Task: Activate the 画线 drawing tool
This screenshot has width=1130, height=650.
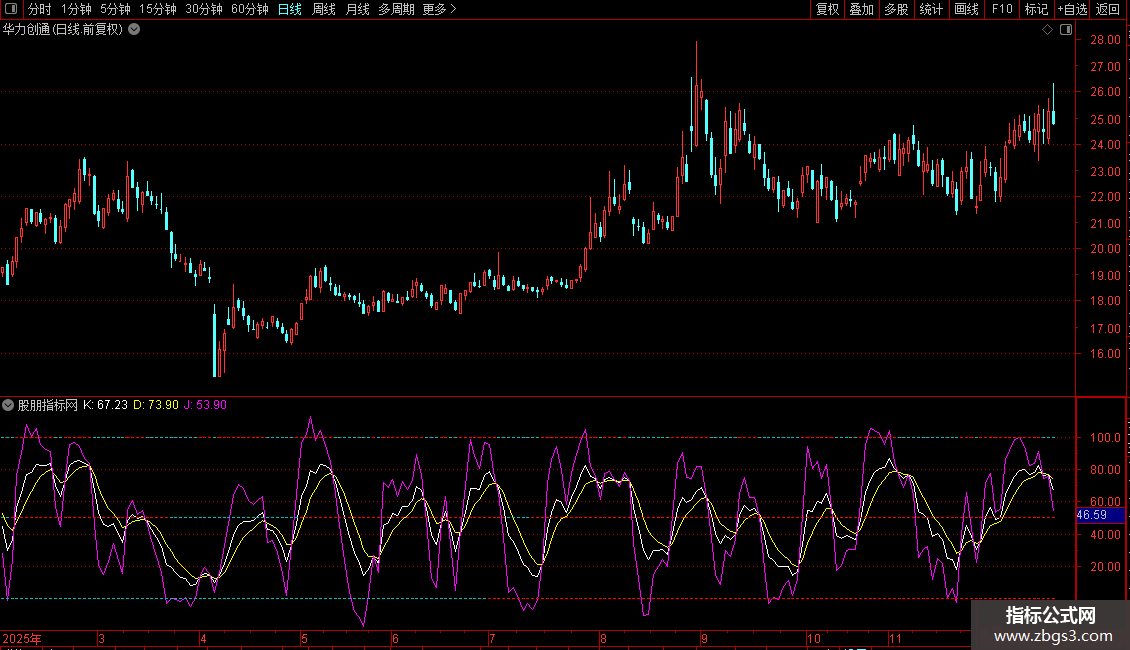Action: (966, 10)
